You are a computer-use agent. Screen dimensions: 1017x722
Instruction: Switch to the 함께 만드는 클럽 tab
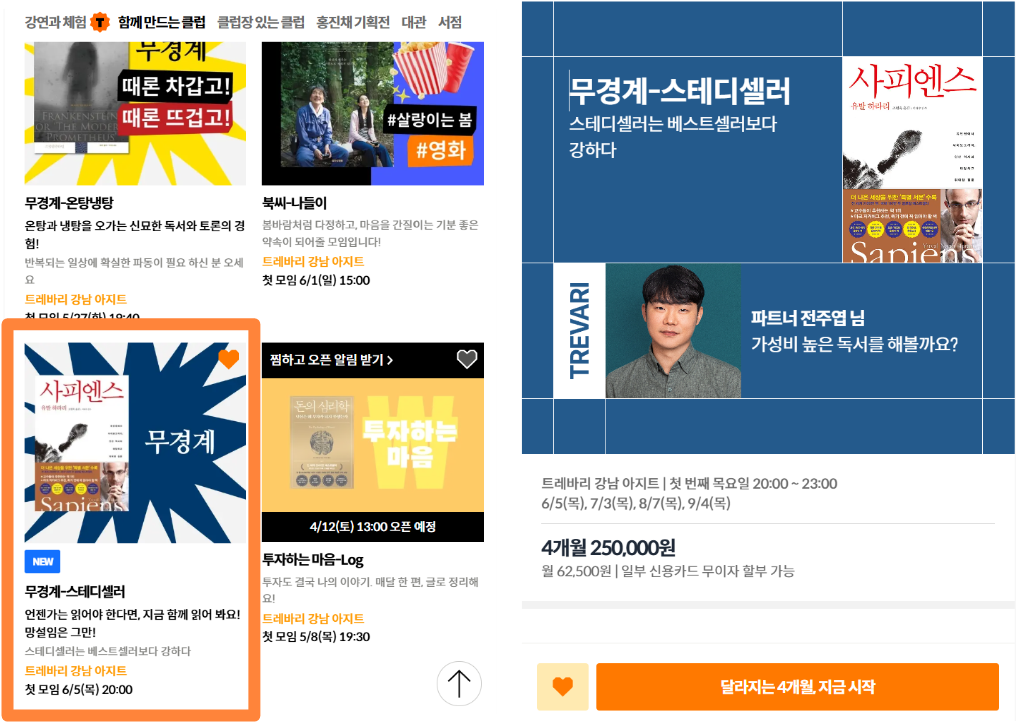pos(162,22)
